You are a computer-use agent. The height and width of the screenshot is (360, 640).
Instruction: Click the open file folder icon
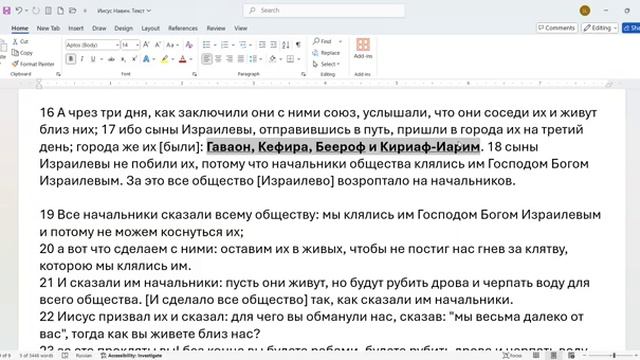[x=73, y=11]
